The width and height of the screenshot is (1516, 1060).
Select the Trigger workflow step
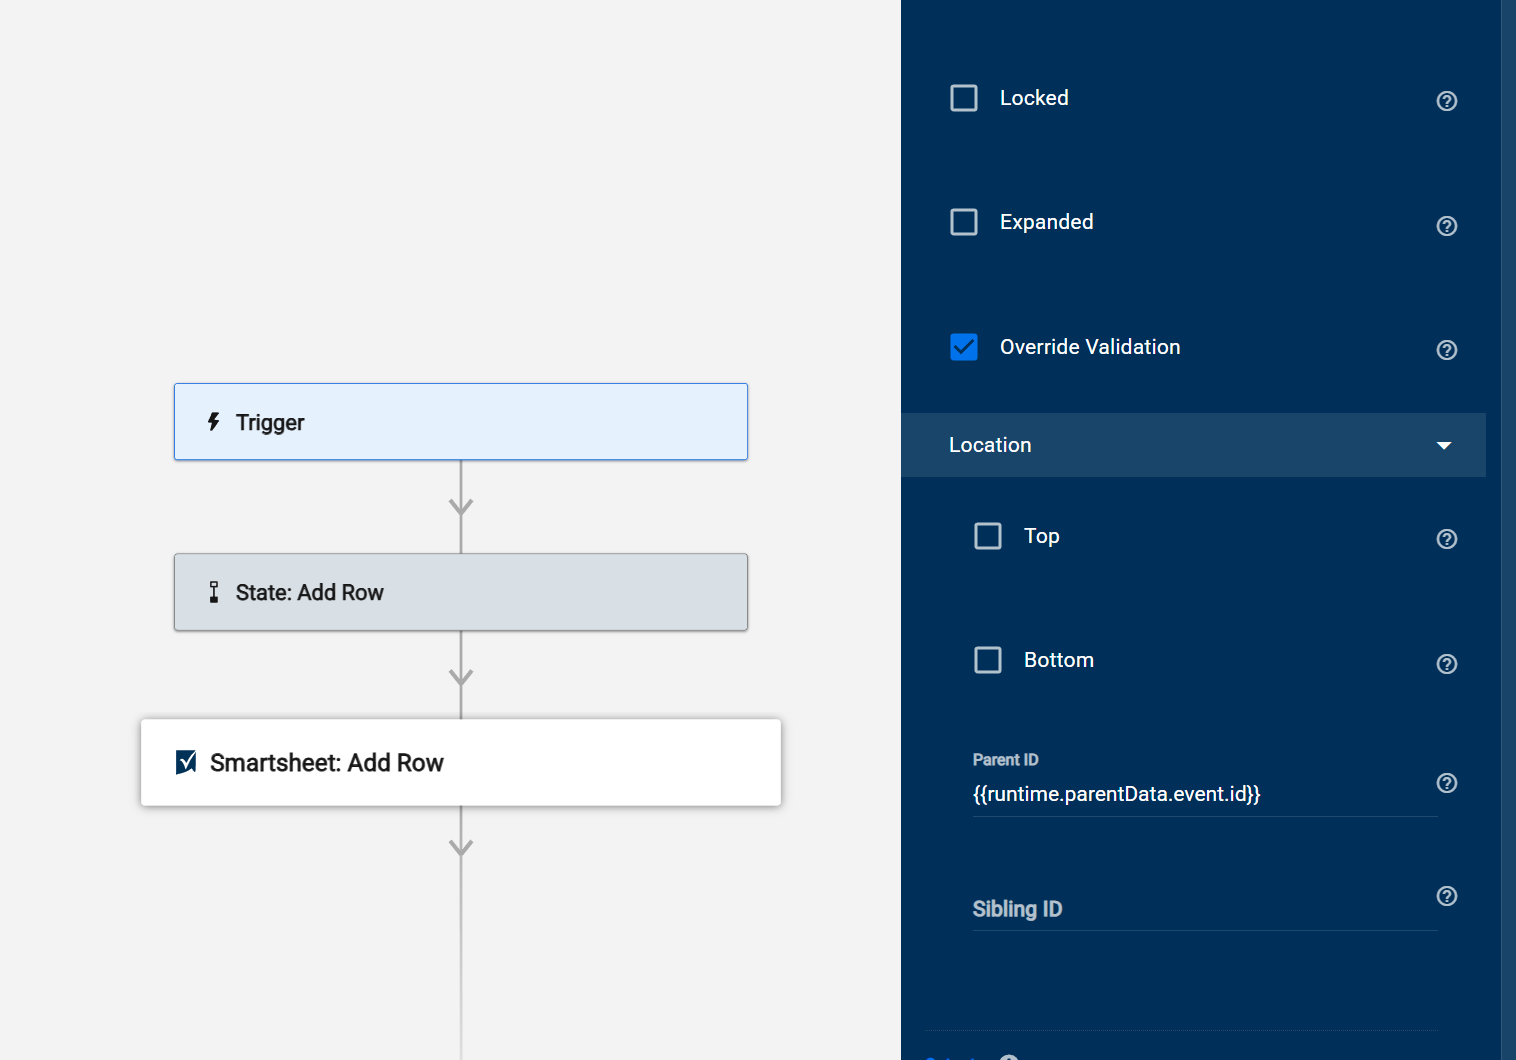(x=461, y=422)
